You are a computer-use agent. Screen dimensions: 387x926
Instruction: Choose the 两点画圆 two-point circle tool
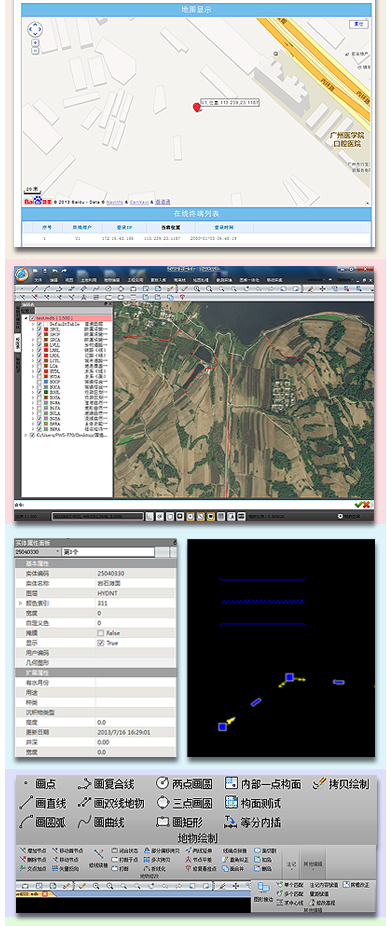[184, 784]
